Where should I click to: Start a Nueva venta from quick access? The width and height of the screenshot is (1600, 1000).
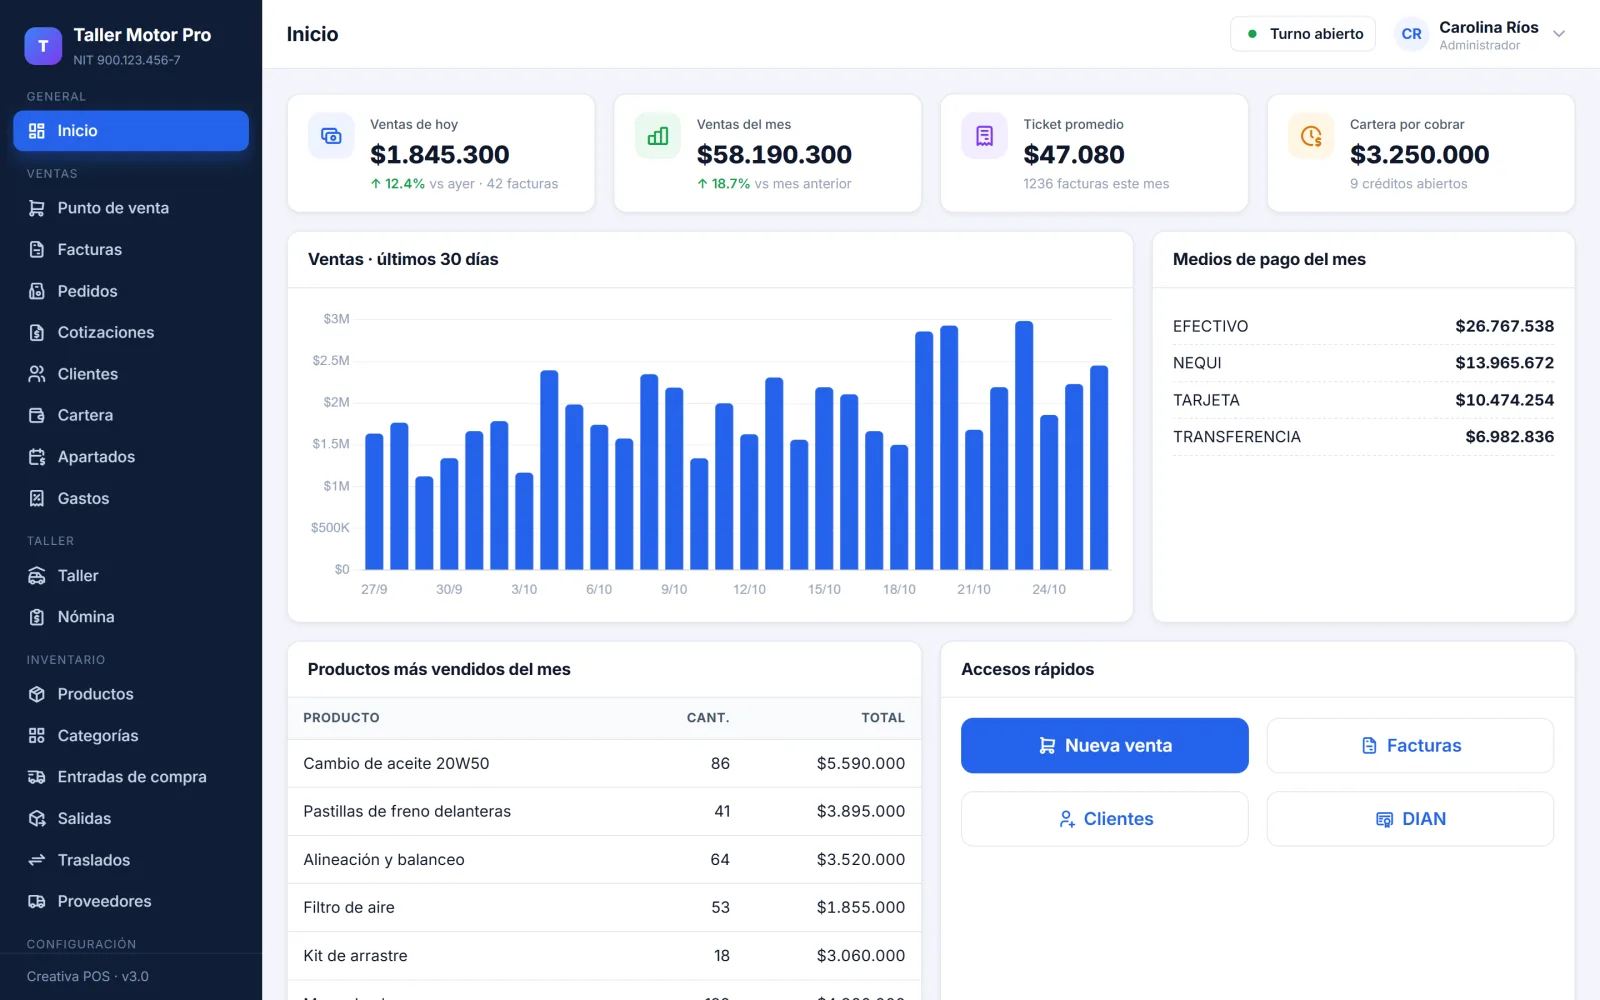[1105, 746]
